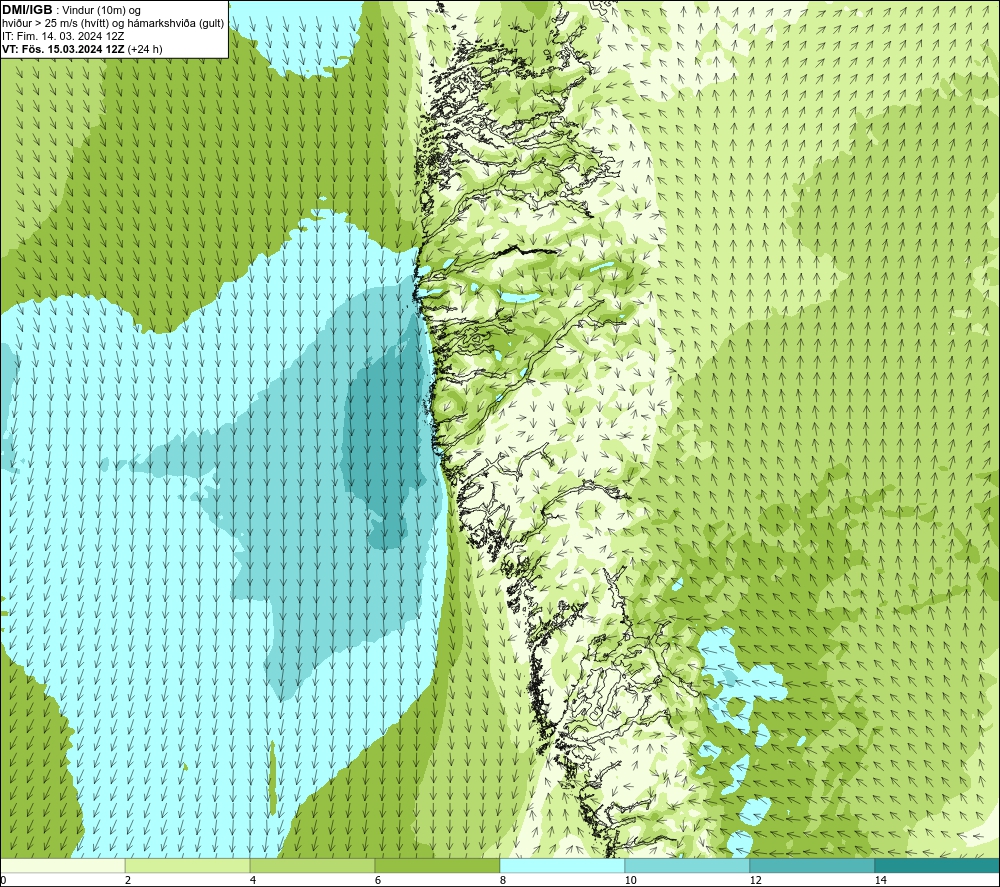Click the "DMI/IGB : Vindur (10m) og" title line

click(x=71, y=10)
